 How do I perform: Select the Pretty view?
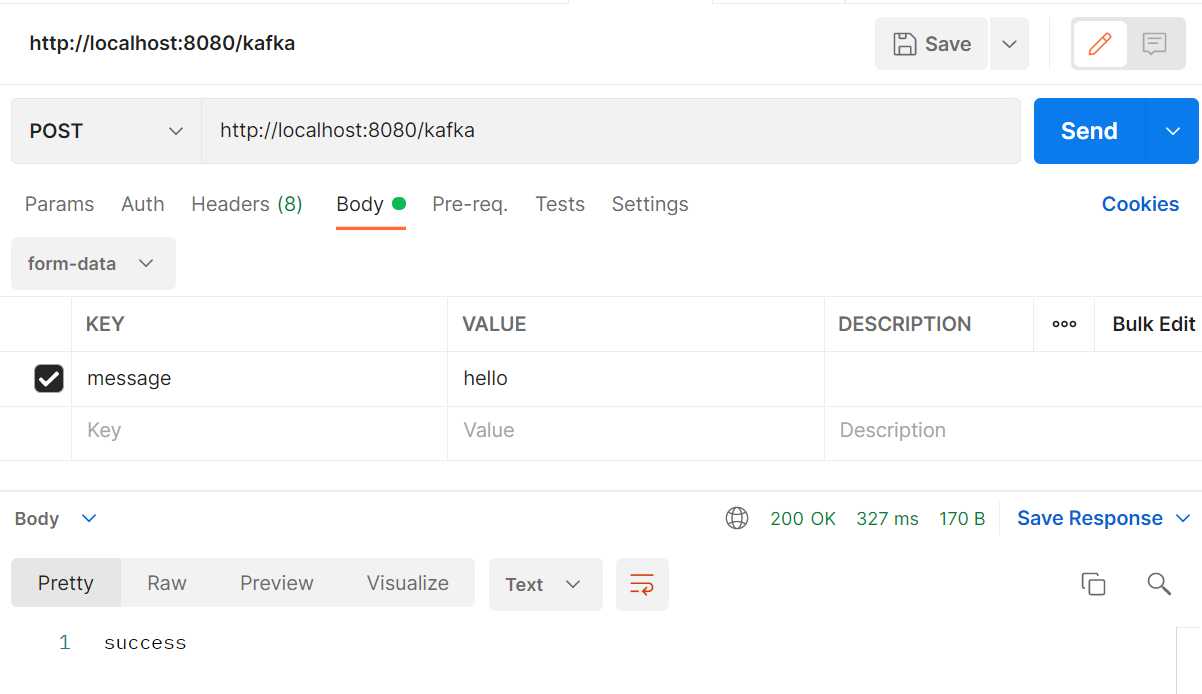click(66, 583)
